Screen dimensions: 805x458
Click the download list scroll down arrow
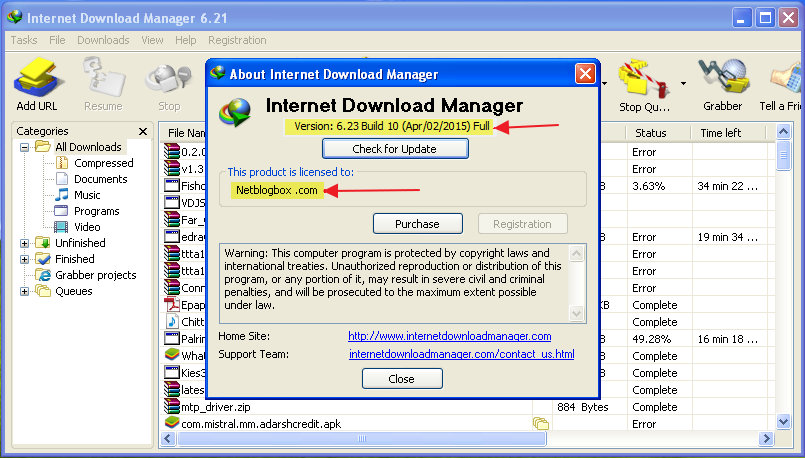point(783,422)
